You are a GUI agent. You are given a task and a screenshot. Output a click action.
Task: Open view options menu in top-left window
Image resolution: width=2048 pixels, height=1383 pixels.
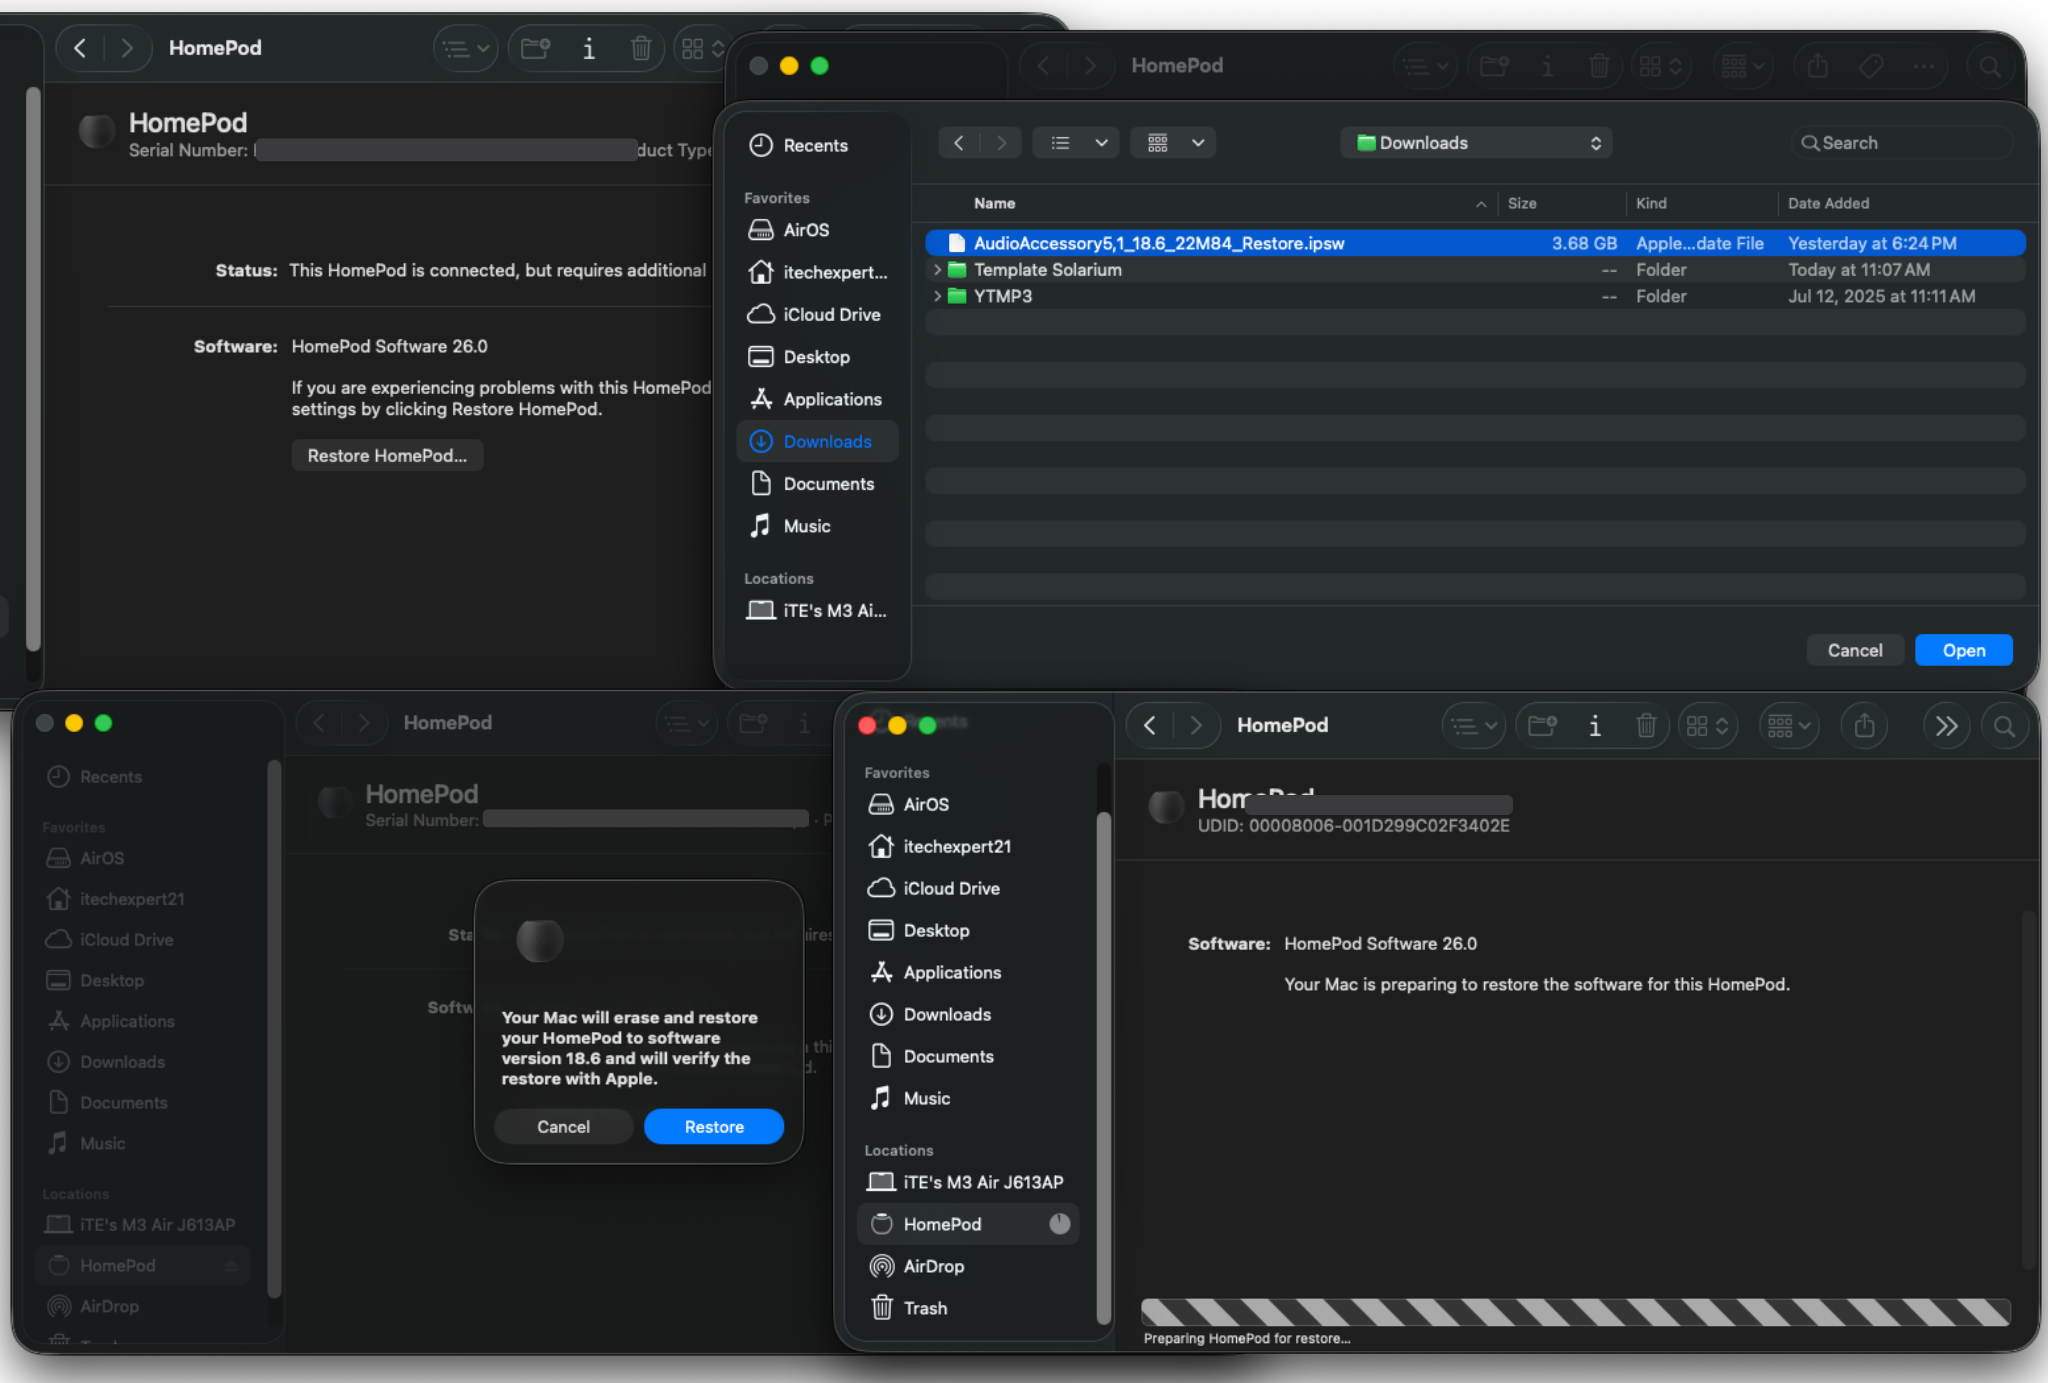click(x=466, y=48)
